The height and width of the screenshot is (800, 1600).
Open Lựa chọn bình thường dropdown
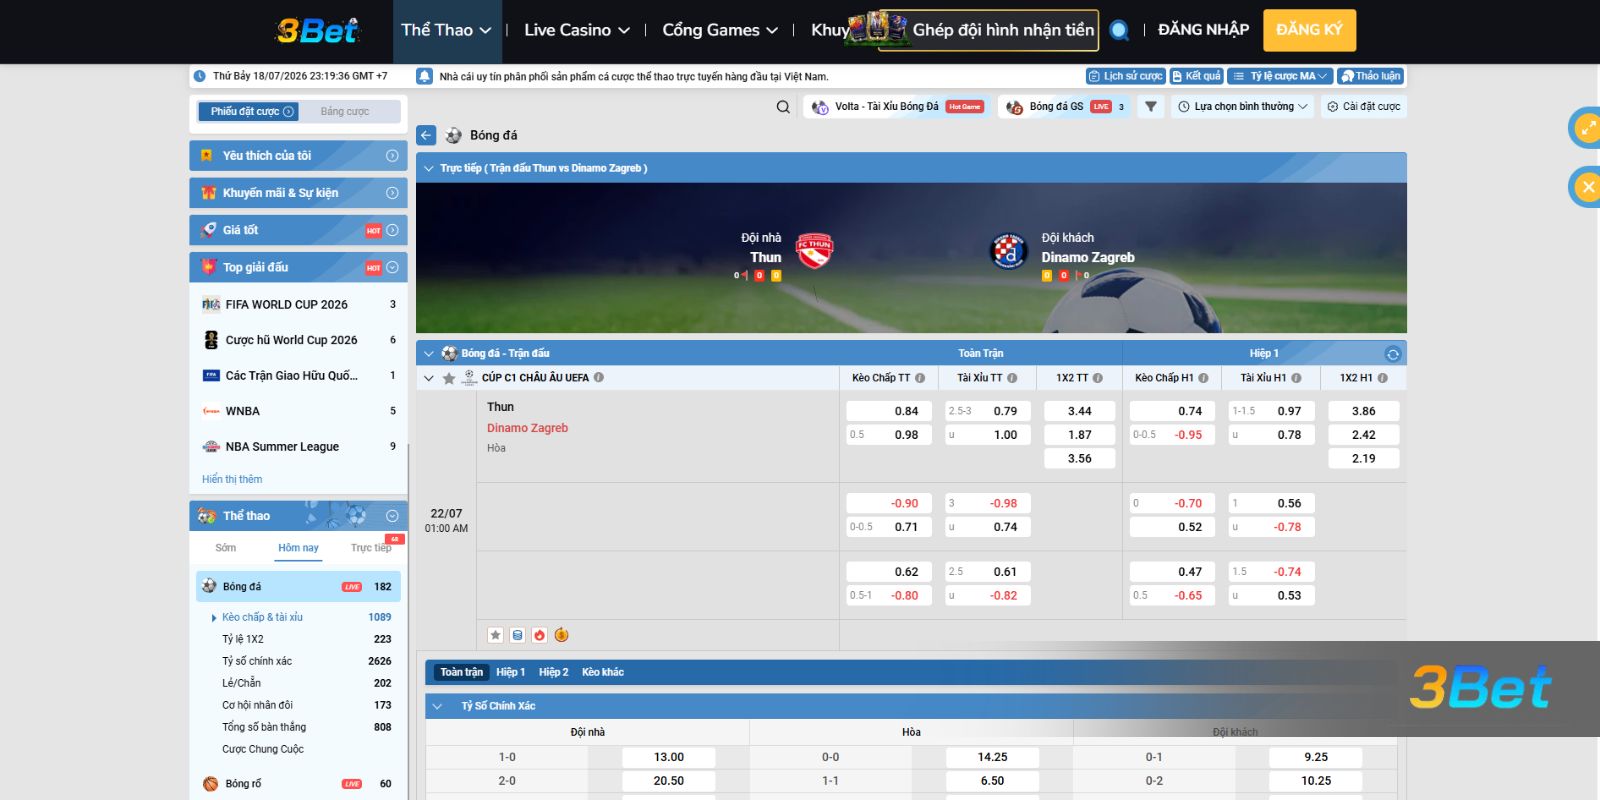[1243, 107]
